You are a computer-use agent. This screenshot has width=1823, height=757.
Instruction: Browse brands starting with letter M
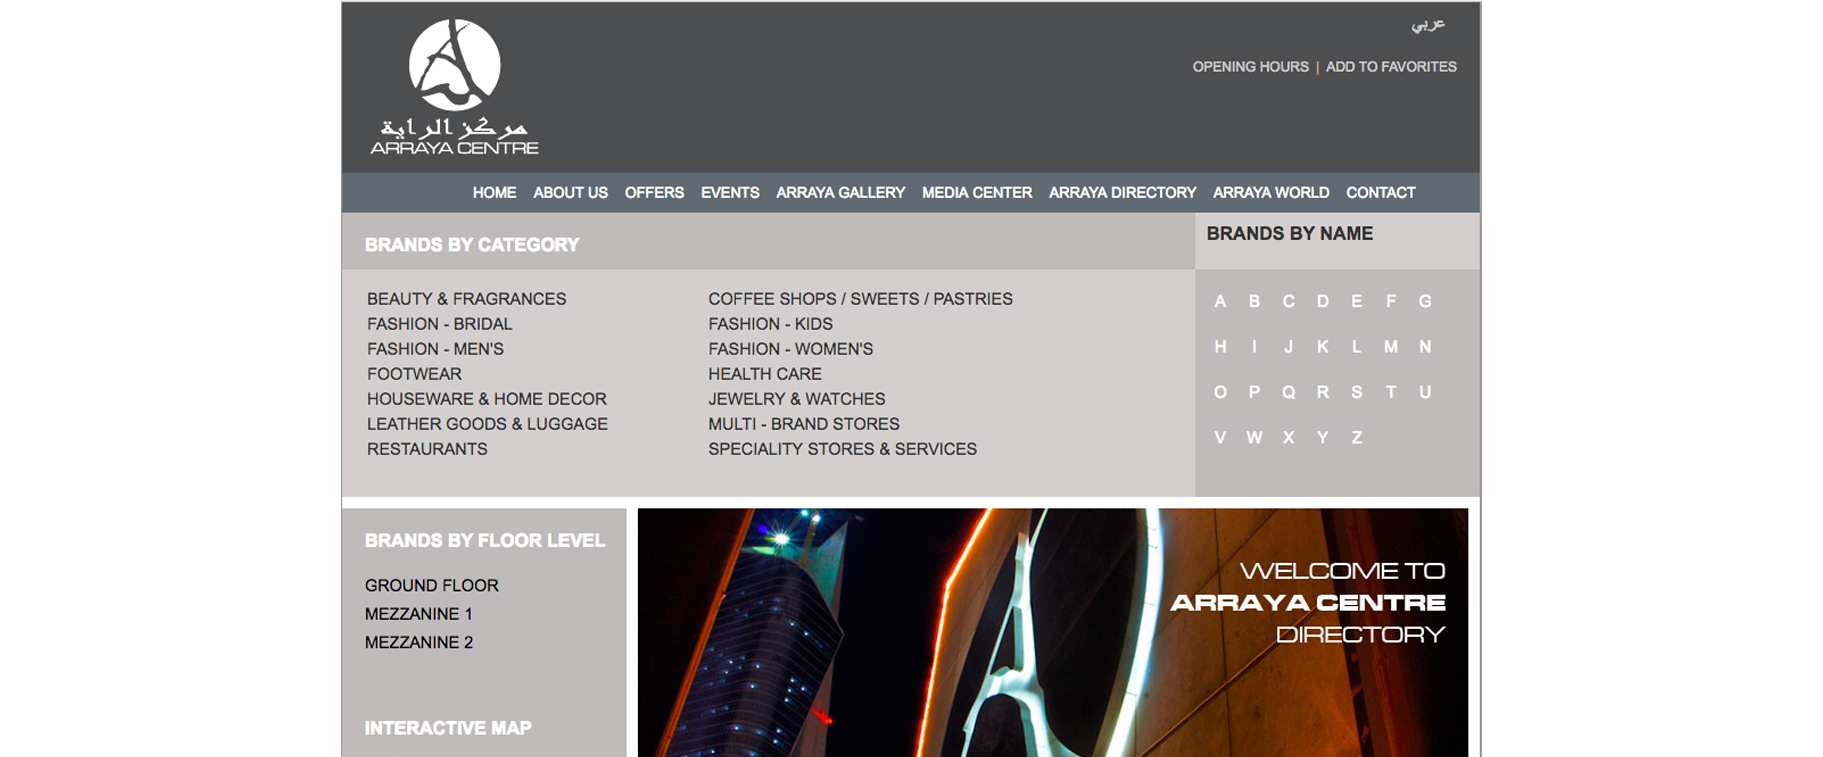click(x=1390, y=347)
